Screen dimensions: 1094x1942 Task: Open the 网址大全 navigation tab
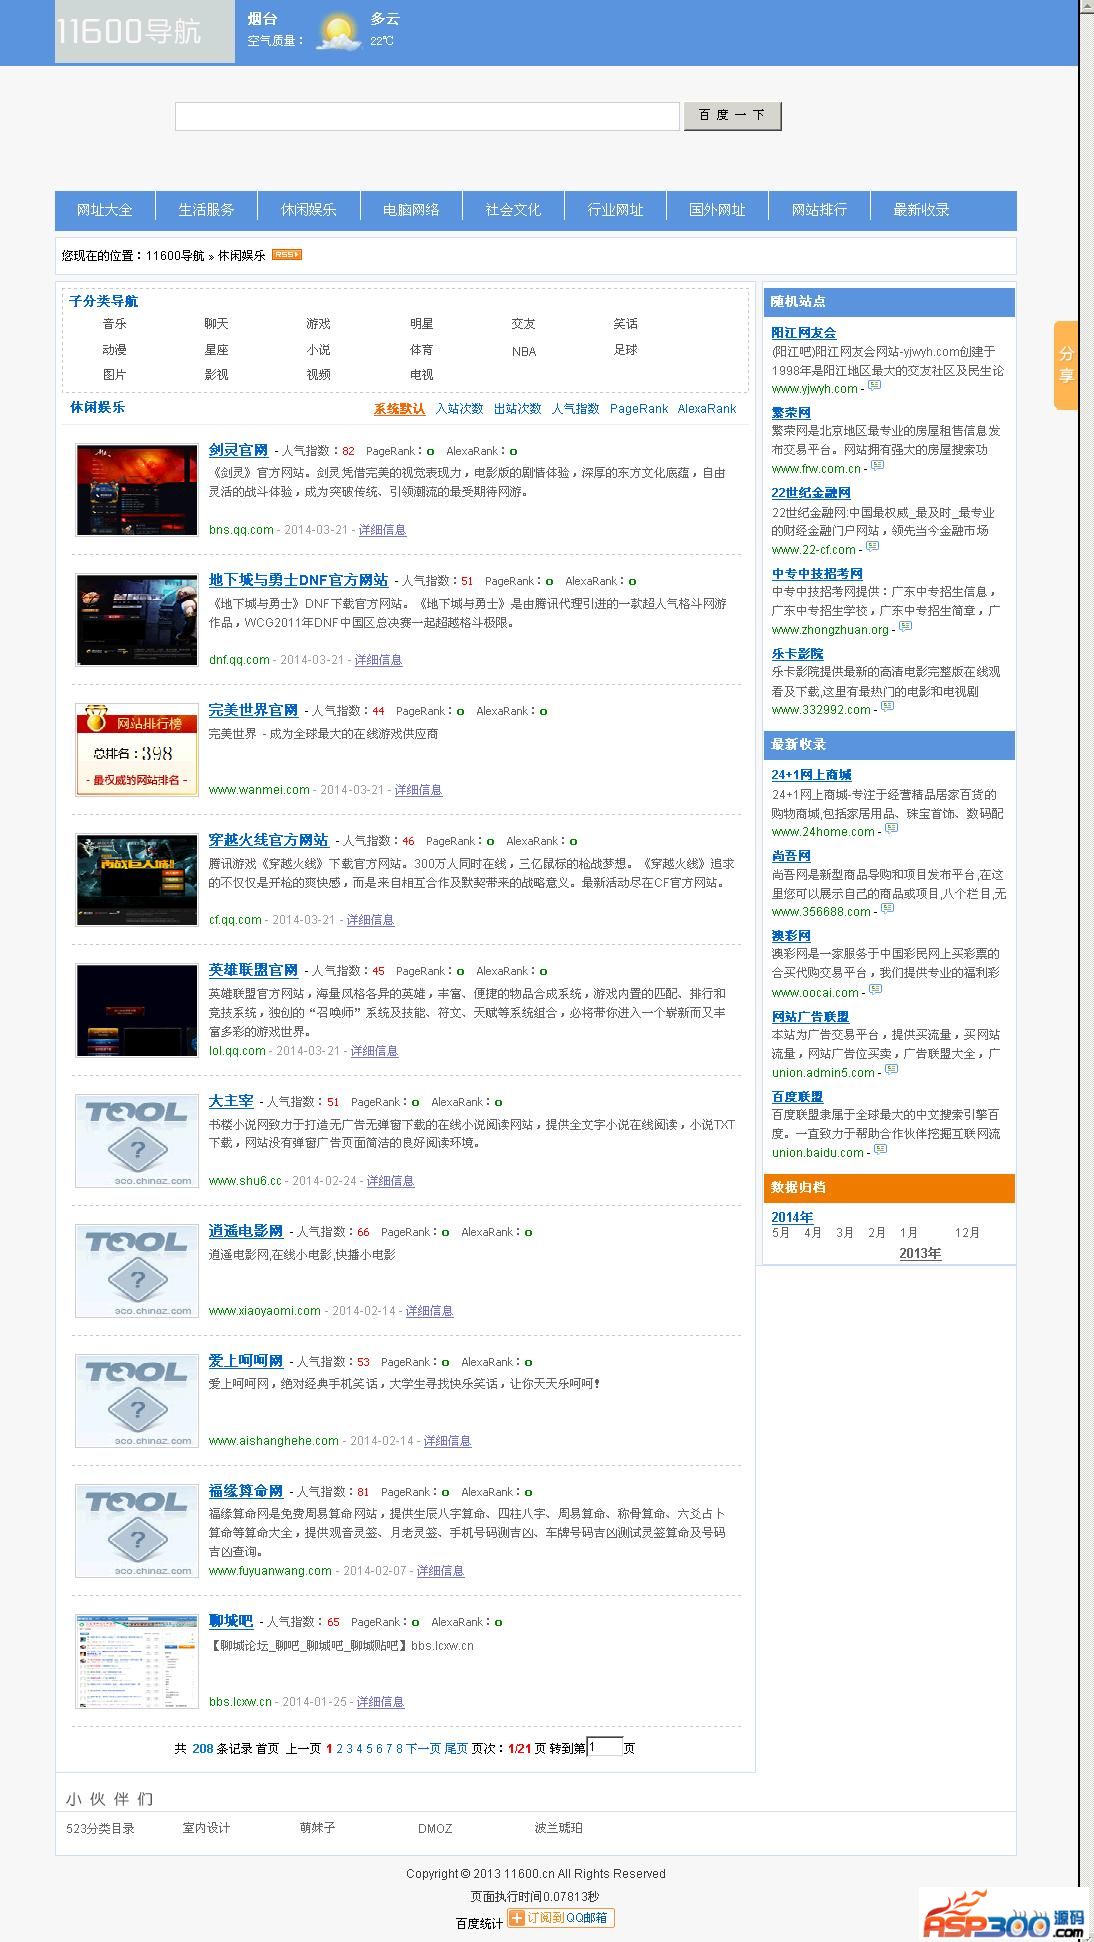pyautogui.click(x=105, y=210)
